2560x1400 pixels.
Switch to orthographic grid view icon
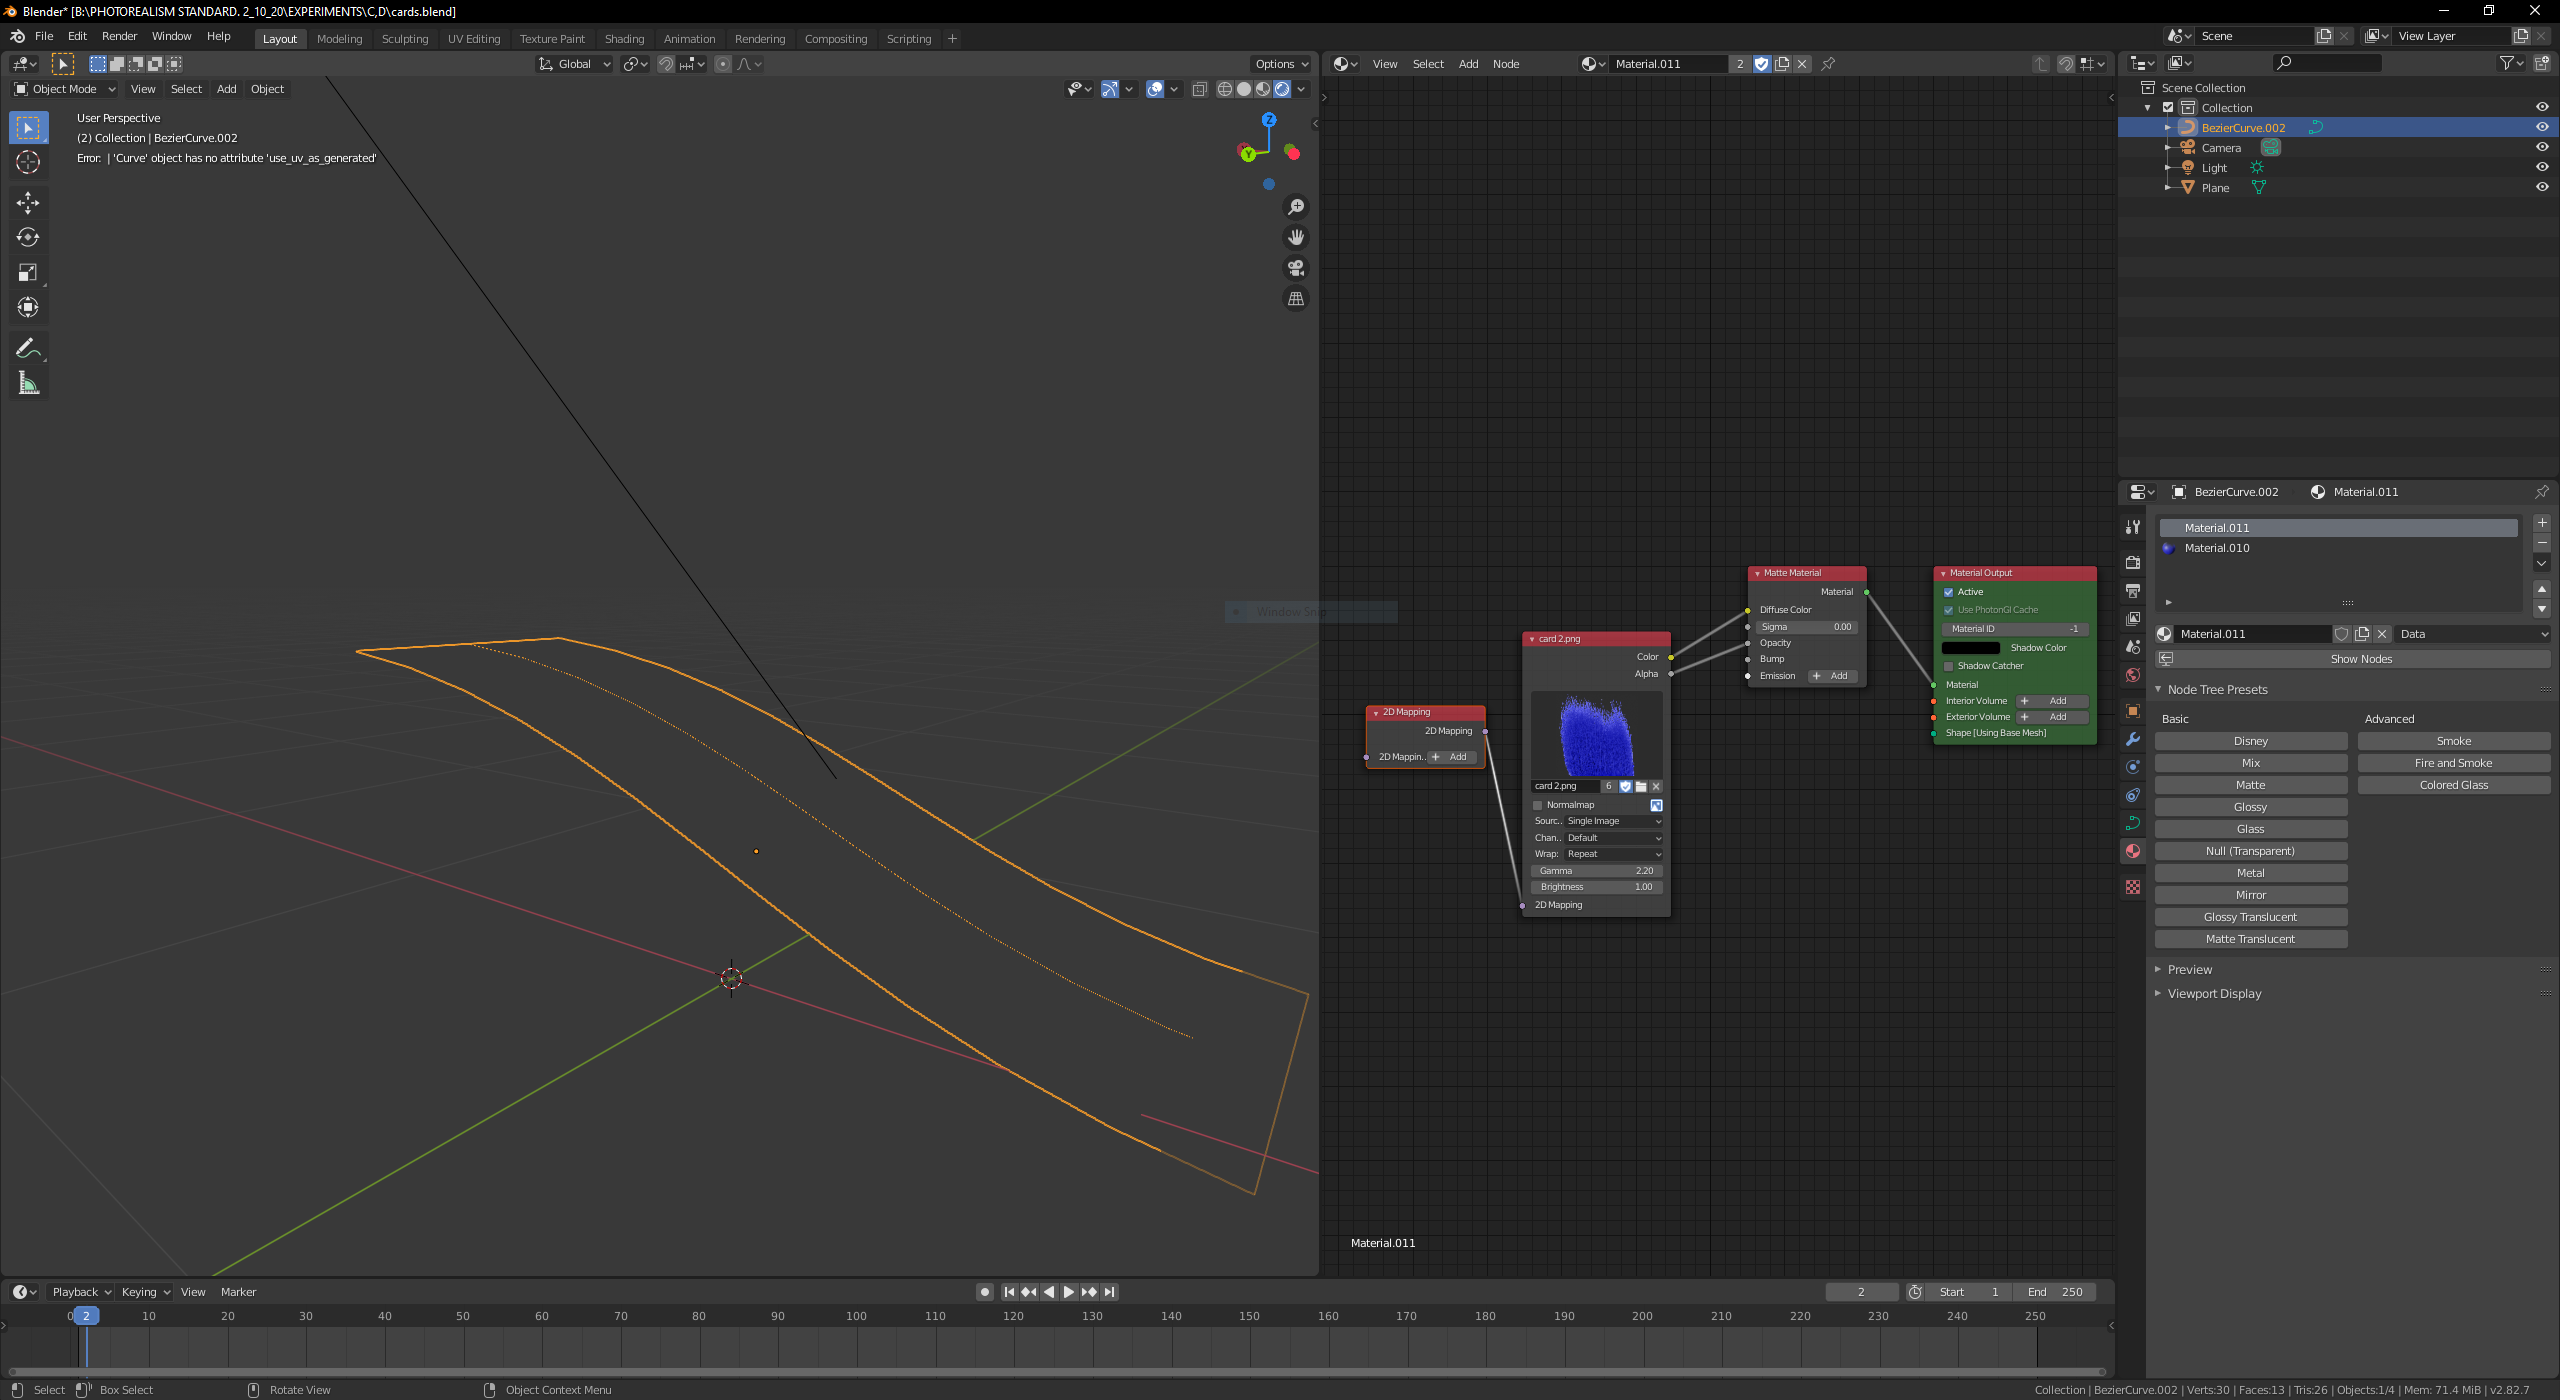coord(1296,299)
